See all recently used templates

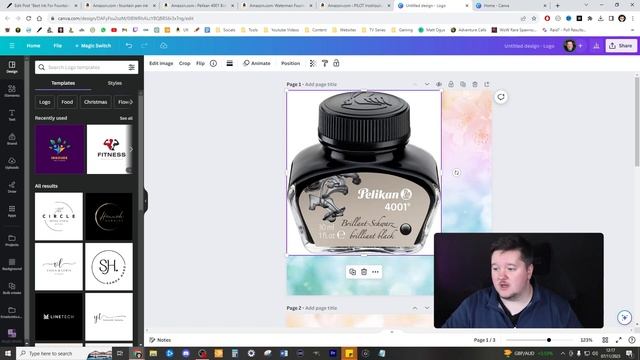click(126, 118)
